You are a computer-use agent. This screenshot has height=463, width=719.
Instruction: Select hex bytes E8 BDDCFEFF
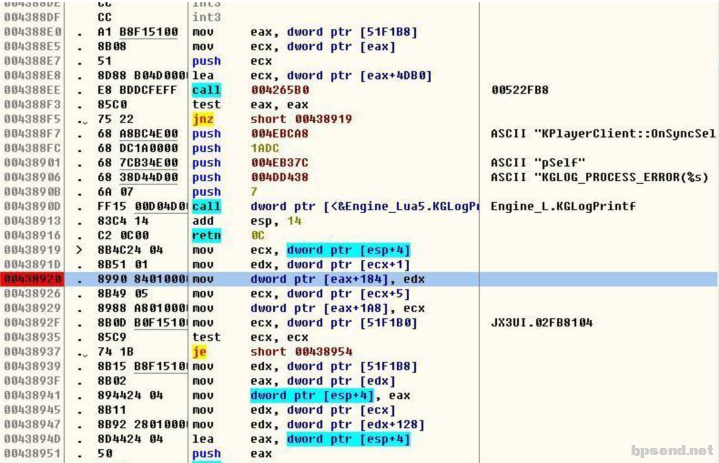(137, 90)
